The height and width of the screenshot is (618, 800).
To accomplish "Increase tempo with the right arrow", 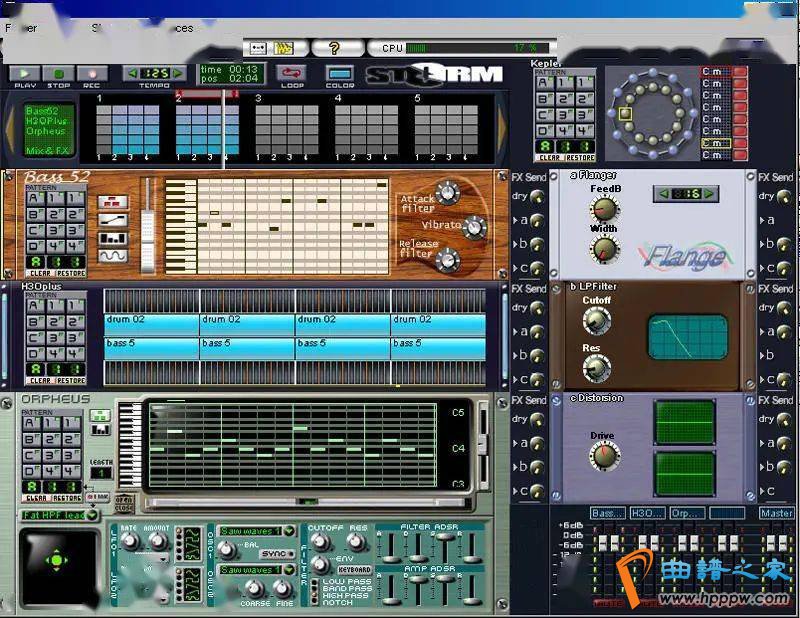I will [178, 73].
